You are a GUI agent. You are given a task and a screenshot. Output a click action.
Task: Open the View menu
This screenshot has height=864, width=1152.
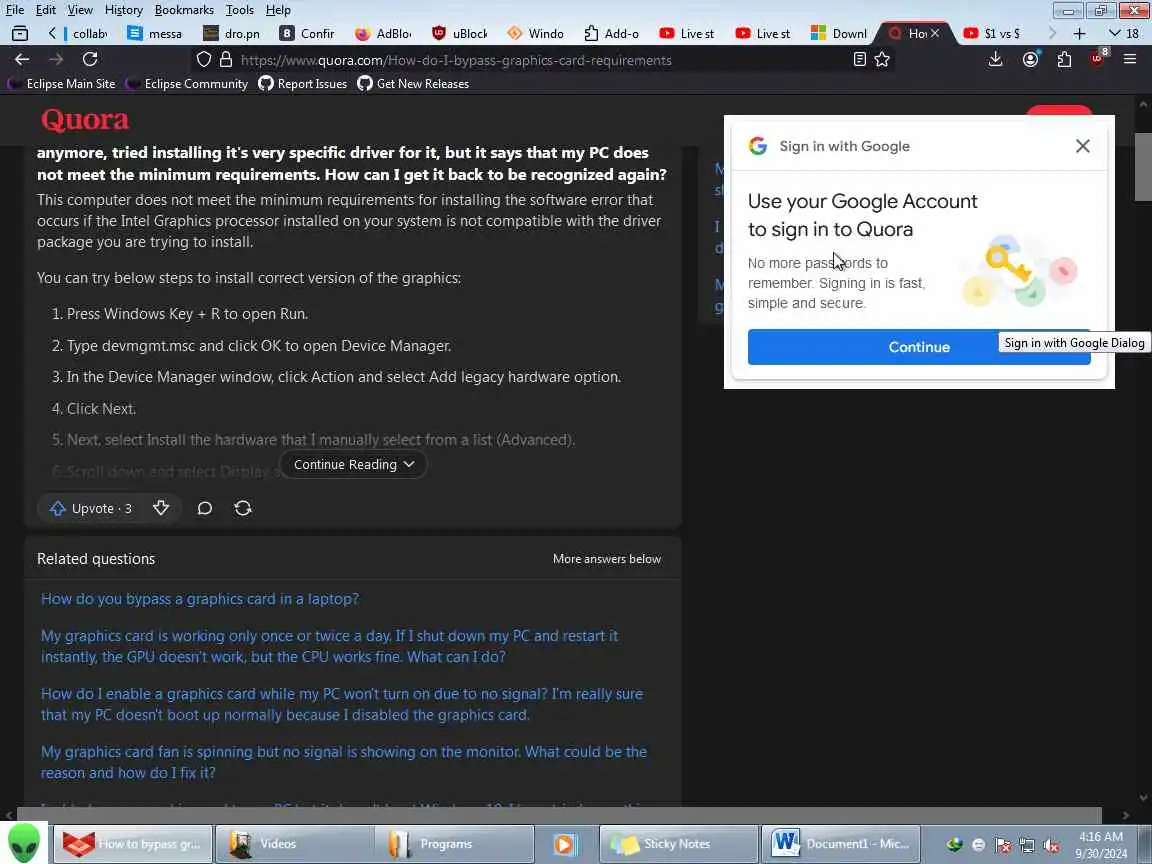[x=80, y=10]
